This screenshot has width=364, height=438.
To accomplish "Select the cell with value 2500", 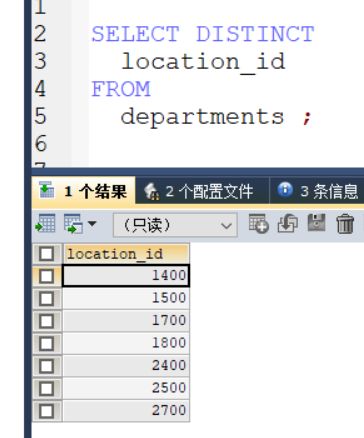I will click(126, 388).
